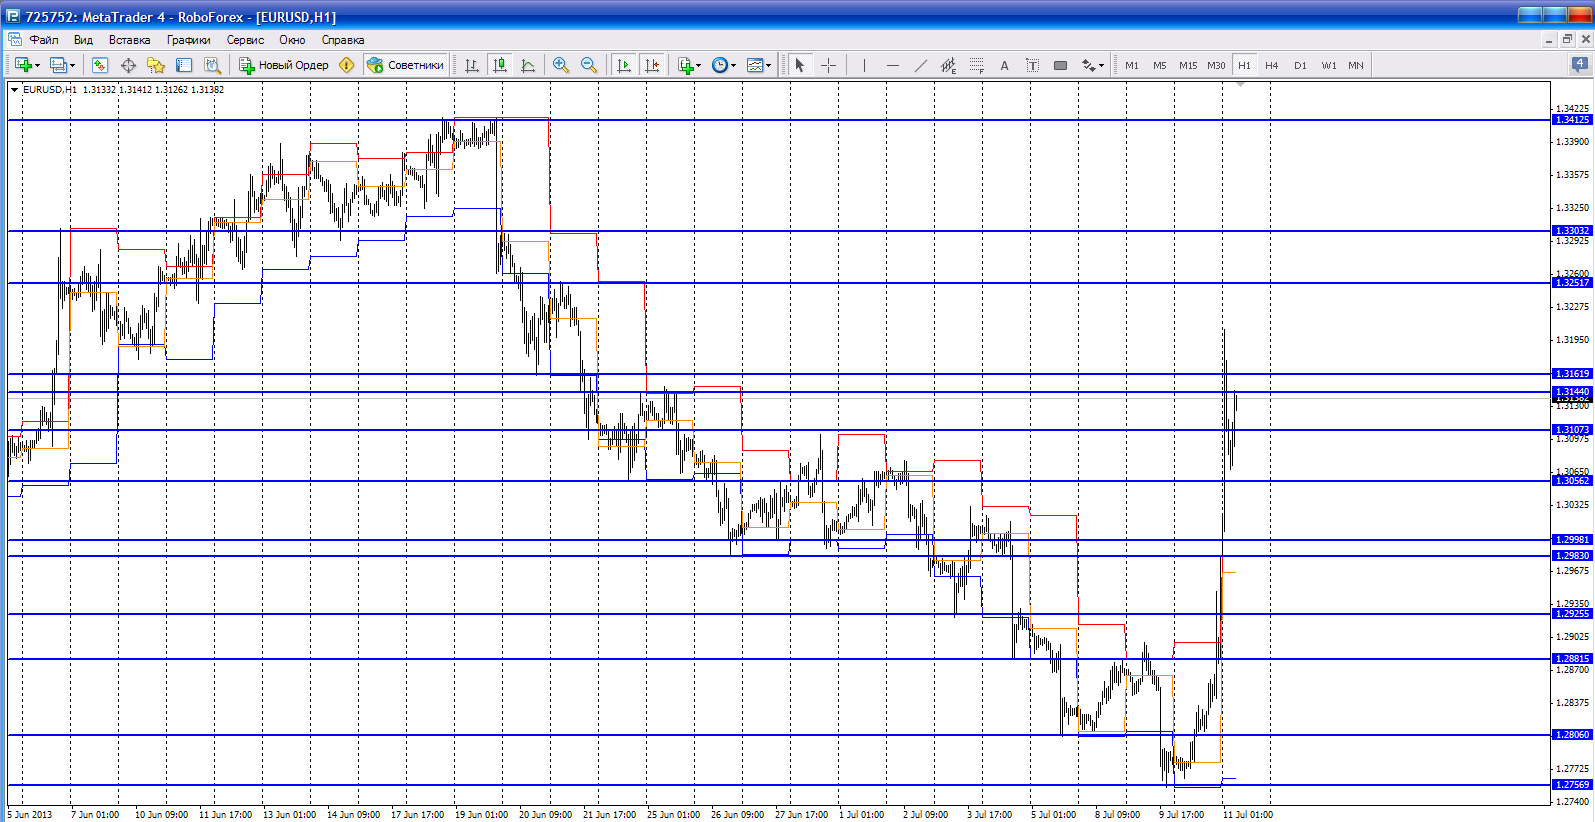The height and width of the screenshot is (822, 1595).
Task: Open the Navigator panel
Action: 156,65
